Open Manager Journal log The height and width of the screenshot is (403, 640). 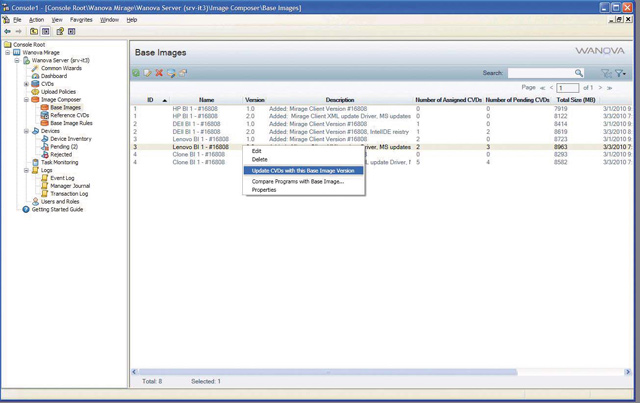point(70,186)
